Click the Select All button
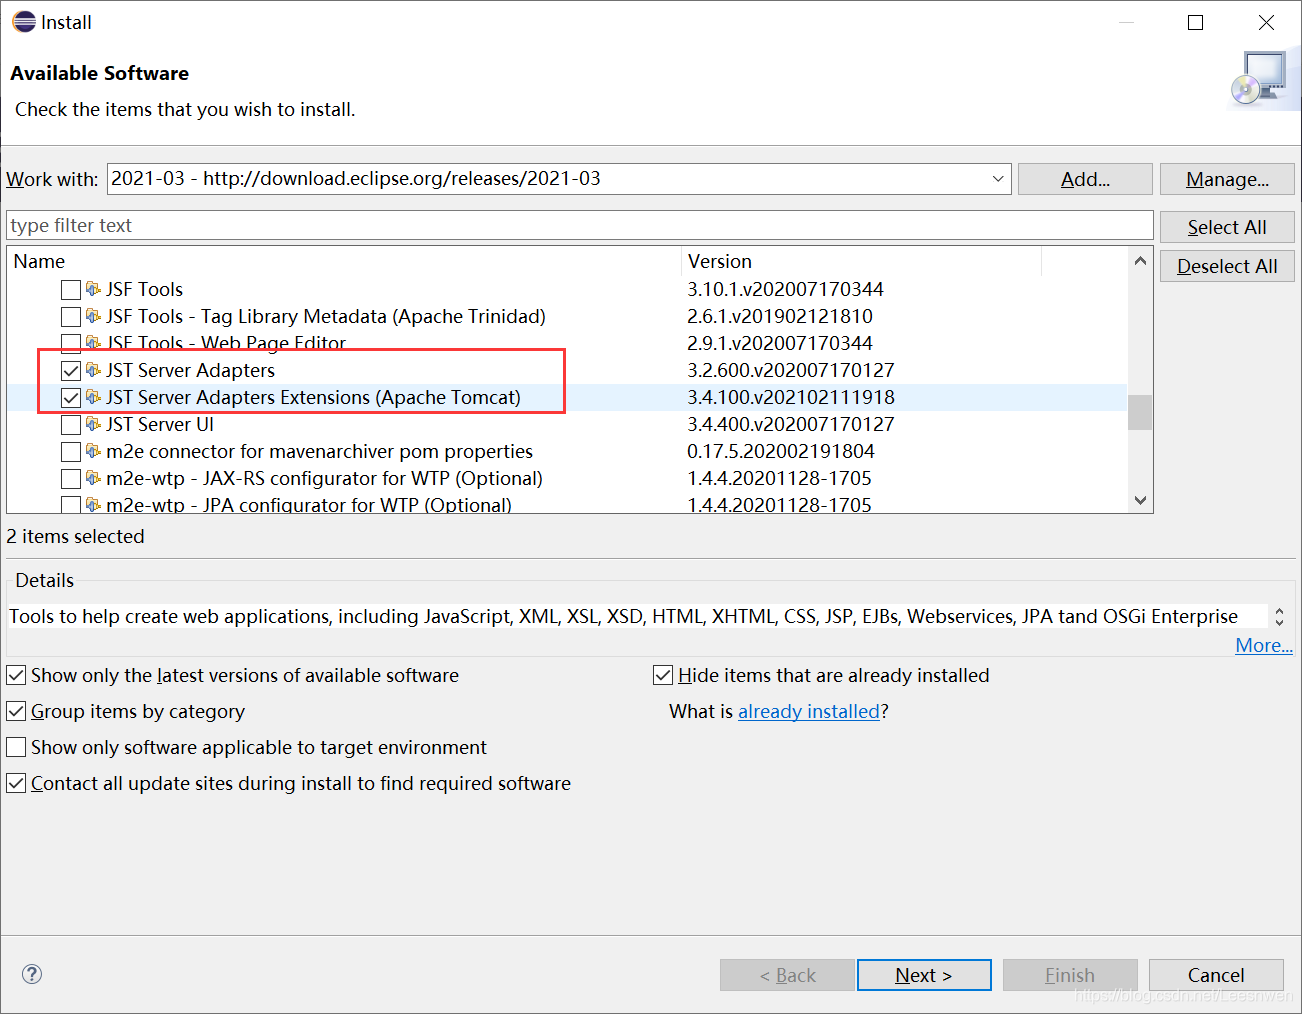Image resolution: width=1302 pixels, height=1014 pixels. pyautogui.click(x=1227, y=227)
